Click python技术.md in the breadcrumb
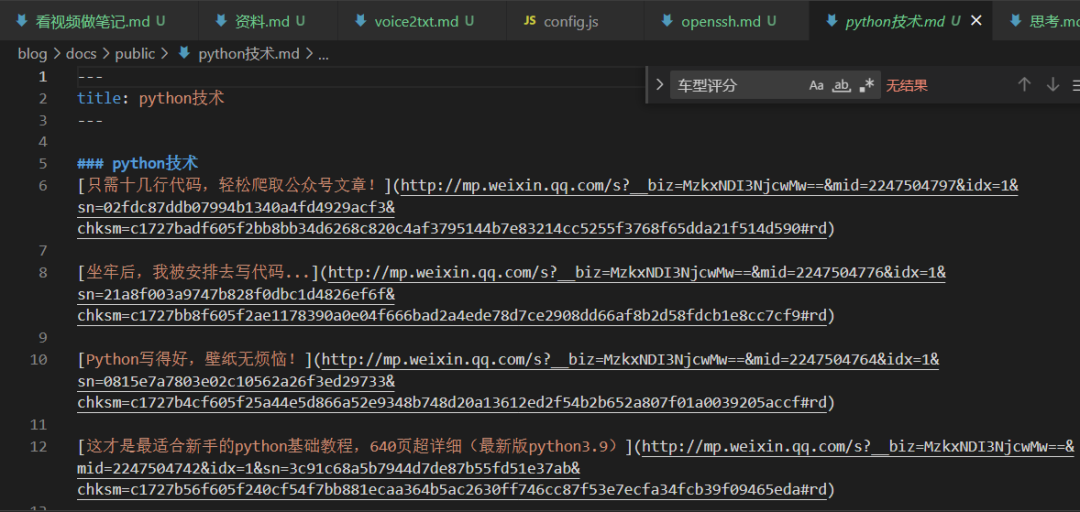The image size is (1080, 512). point(249,54)
